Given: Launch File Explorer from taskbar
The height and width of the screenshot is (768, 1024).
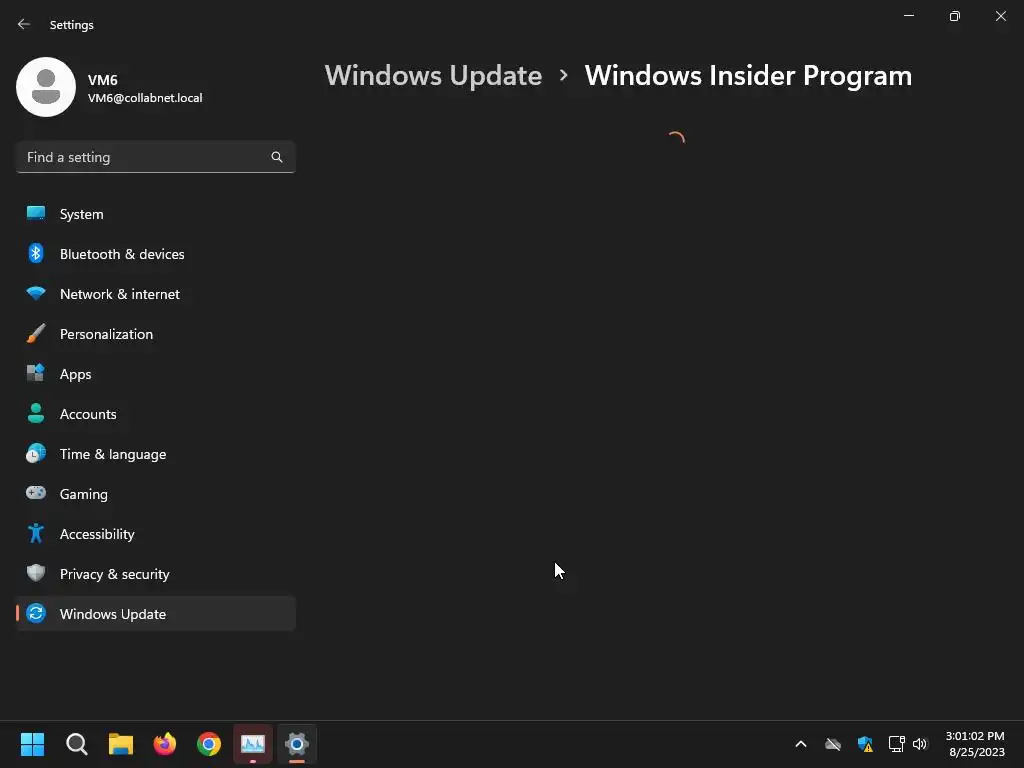Looking at the screenshot, I should [121, 744].
